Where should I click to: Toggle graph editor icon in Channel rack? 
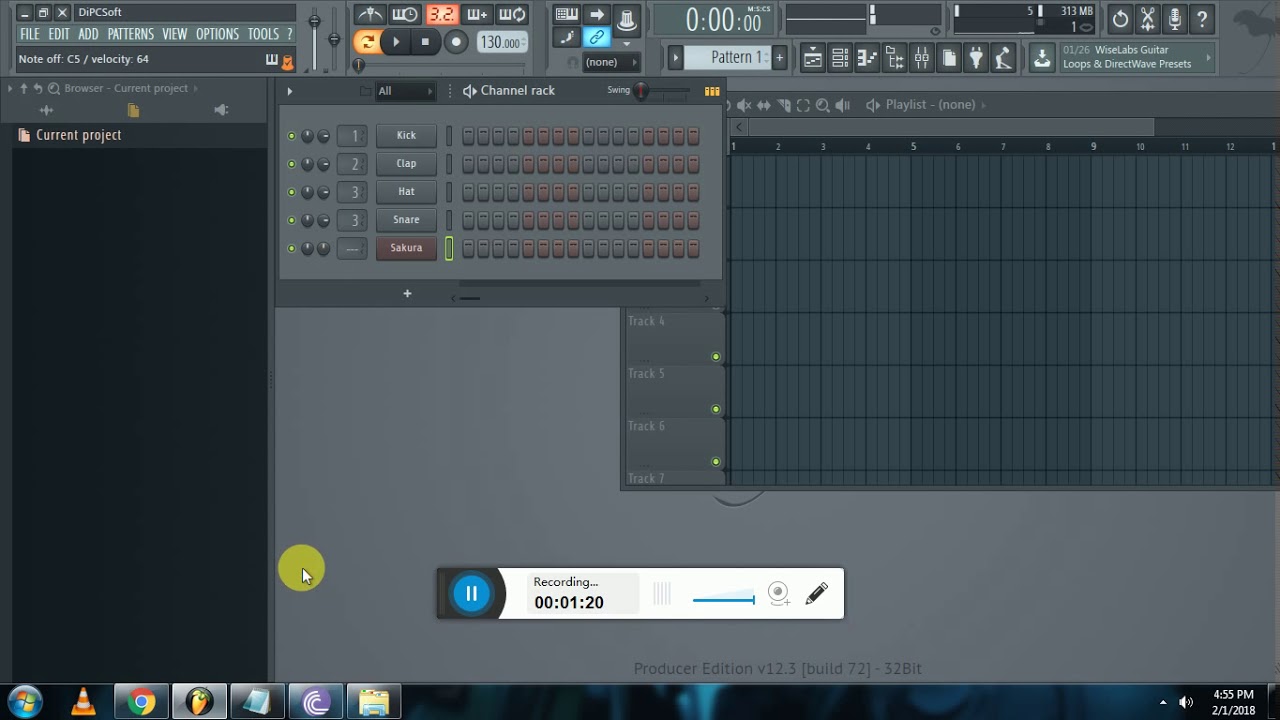(712, 91)
